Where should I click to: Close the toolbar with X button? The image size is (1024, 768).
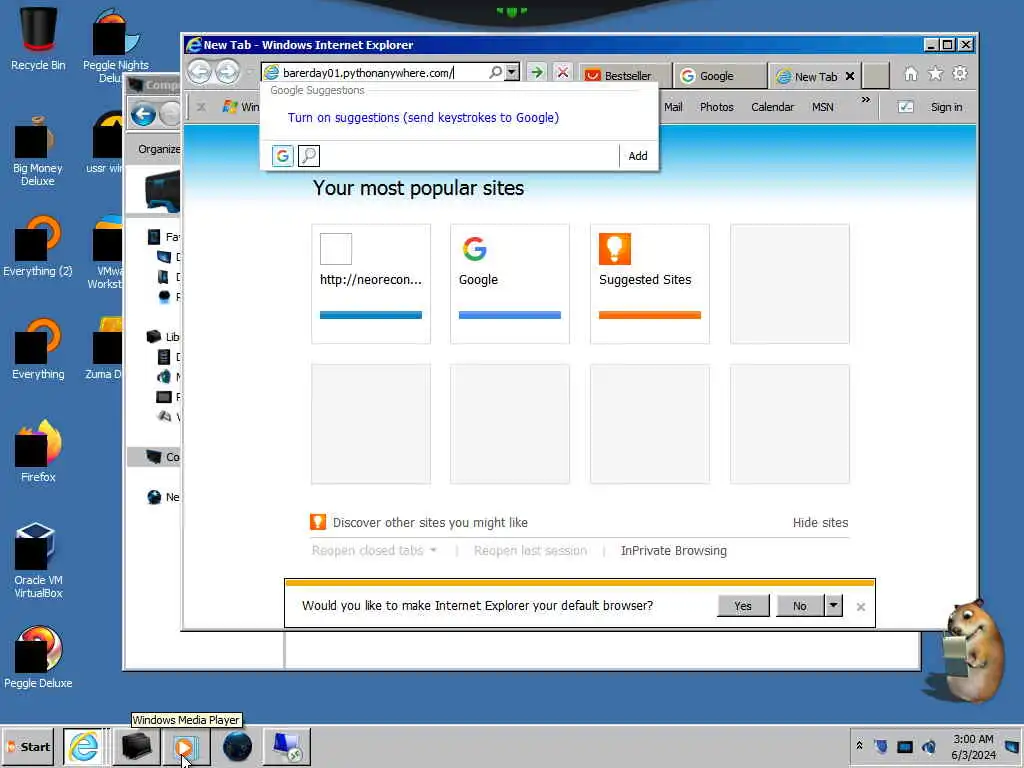pyautogui.click(x=201, y=106)
